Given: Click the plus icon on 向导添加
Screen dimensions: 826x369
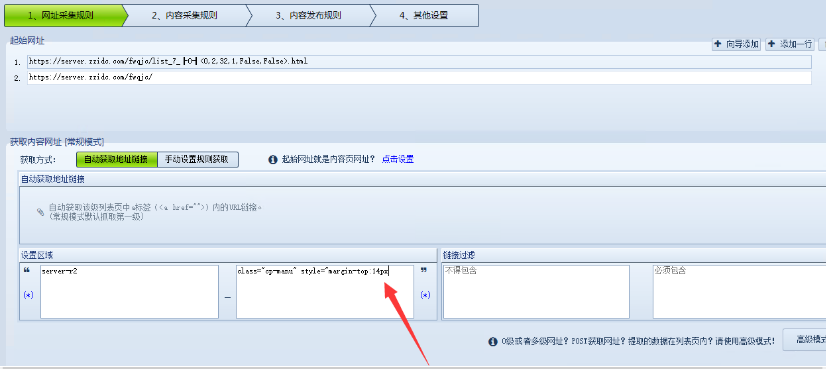Looking at the screenshot, I should coord(718,44).
